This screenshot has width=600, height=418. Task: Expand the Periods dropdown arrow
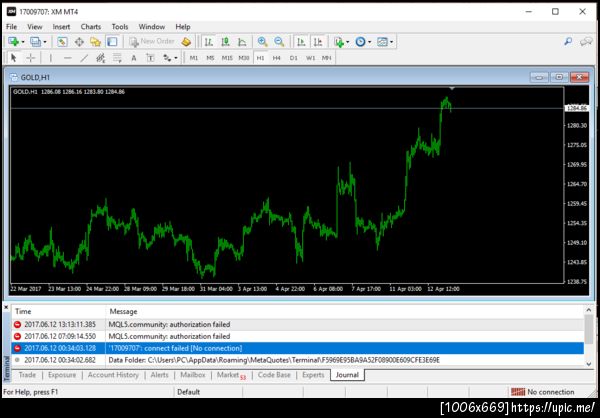click(x=369, y=42)
